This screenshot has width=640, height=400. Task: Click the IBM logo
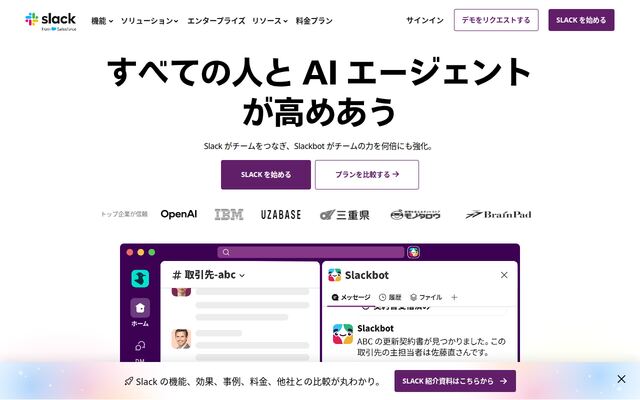[229, 214]
